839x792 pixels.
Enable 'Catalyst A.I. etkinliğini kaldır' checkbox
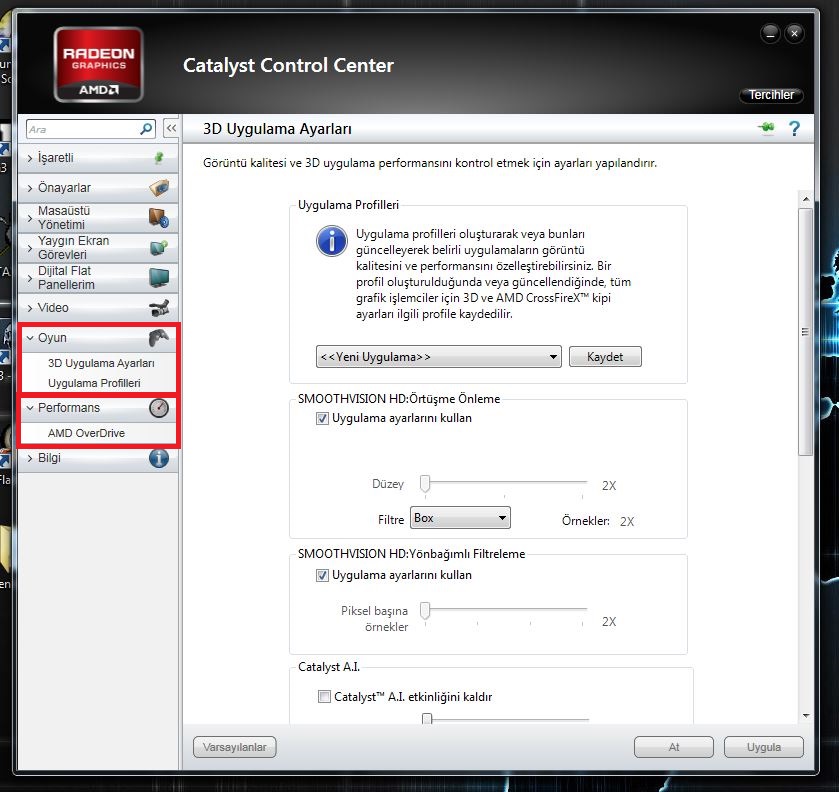click(324, 696)
